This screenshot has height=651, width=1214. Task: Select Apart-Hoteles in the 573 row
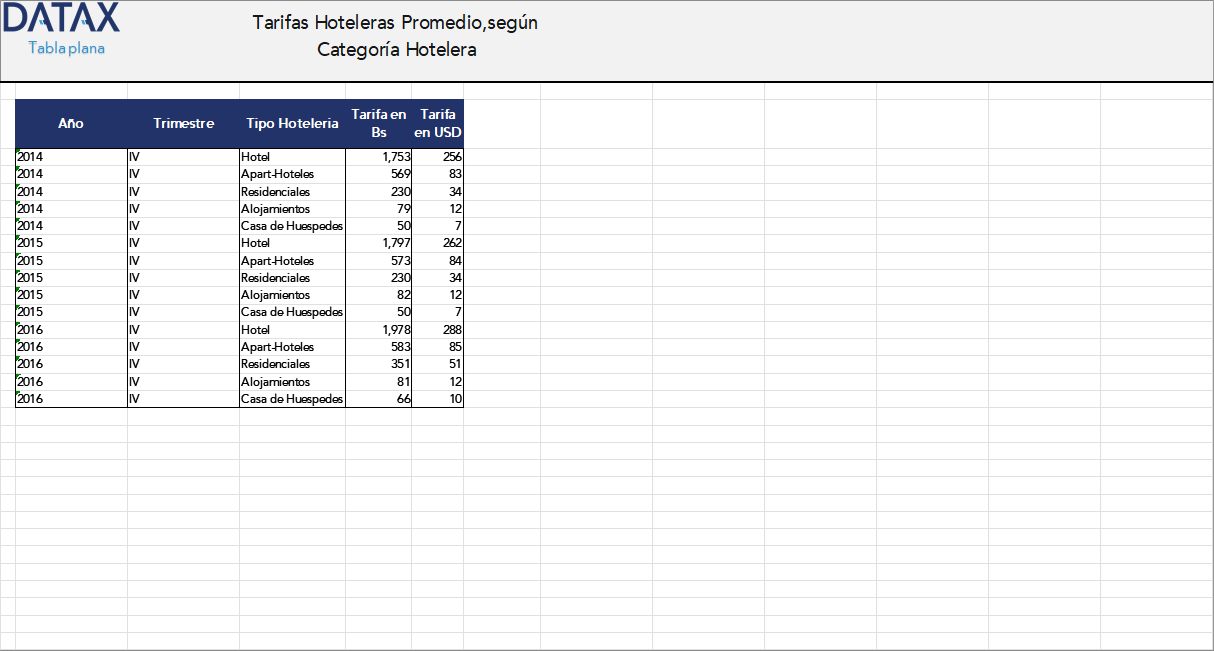coord(292,261)
